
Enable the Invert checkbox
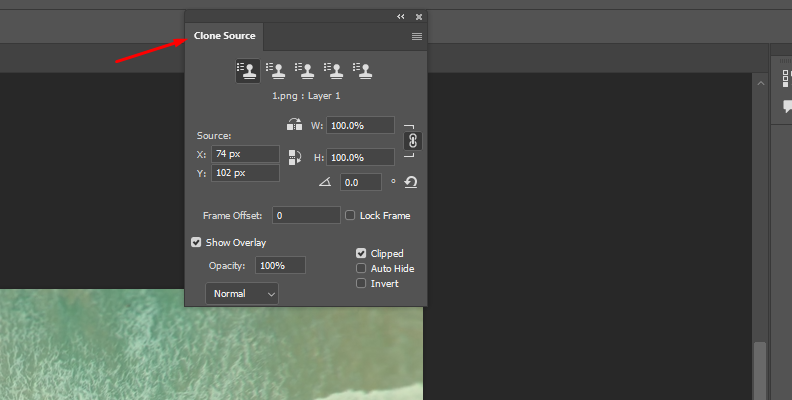361,283
